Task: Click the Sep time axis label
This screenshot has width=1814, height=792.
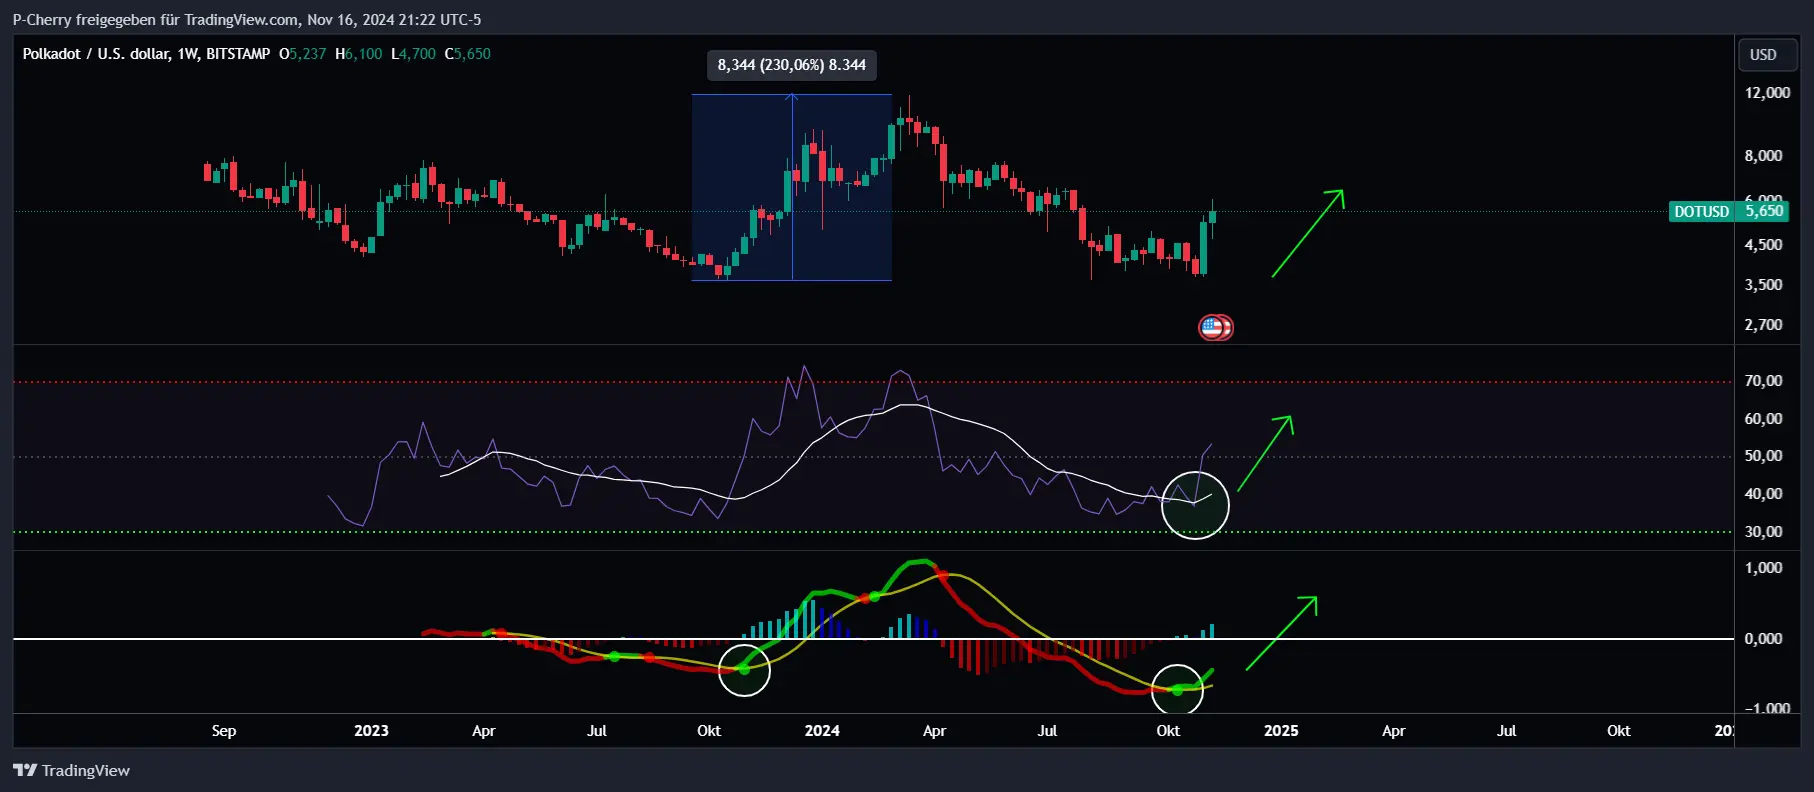Action: (x=224, y=731)
